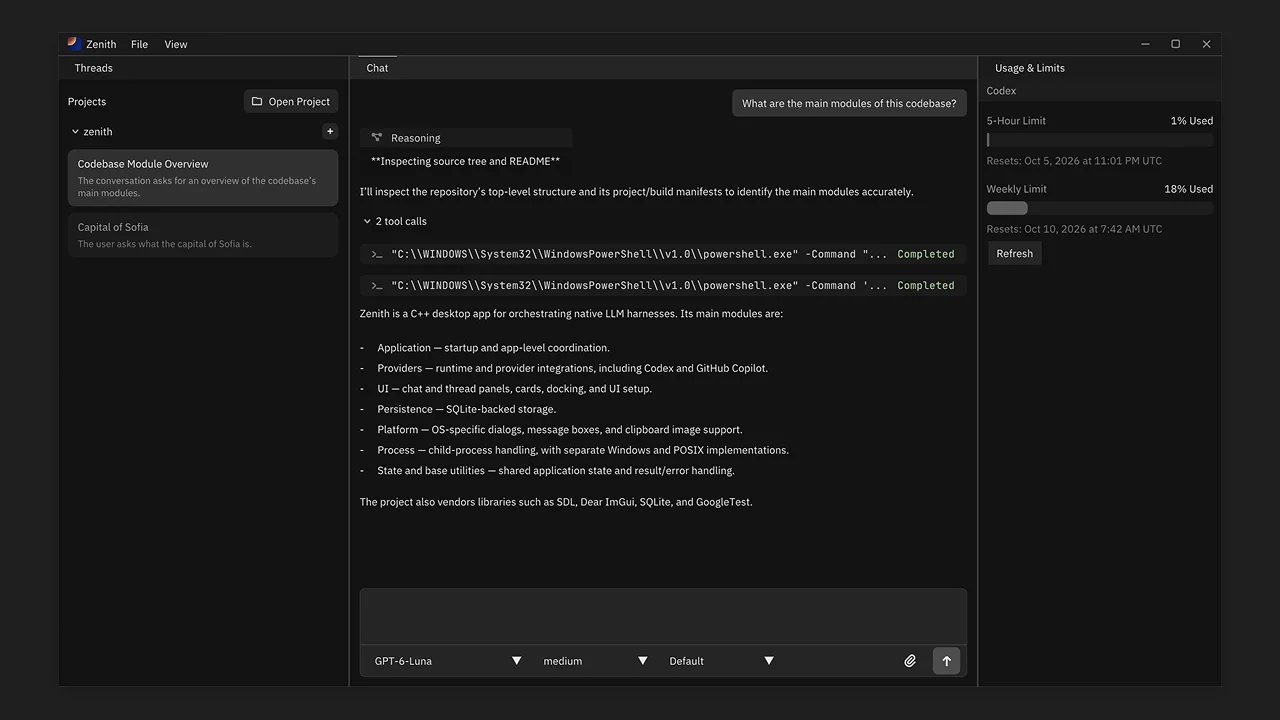Click the paperclip attach file icon

coord(910,661)
